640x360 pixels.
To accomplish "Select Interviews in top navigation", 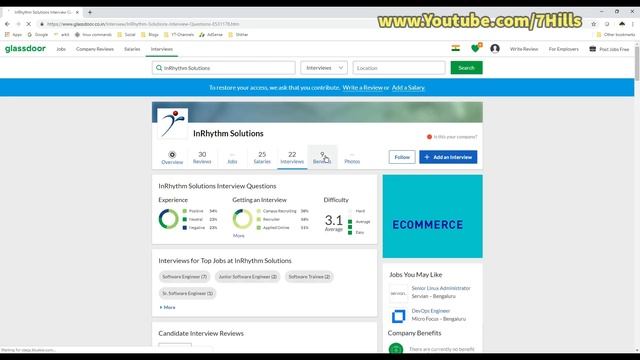I will [x=162, y=49].
